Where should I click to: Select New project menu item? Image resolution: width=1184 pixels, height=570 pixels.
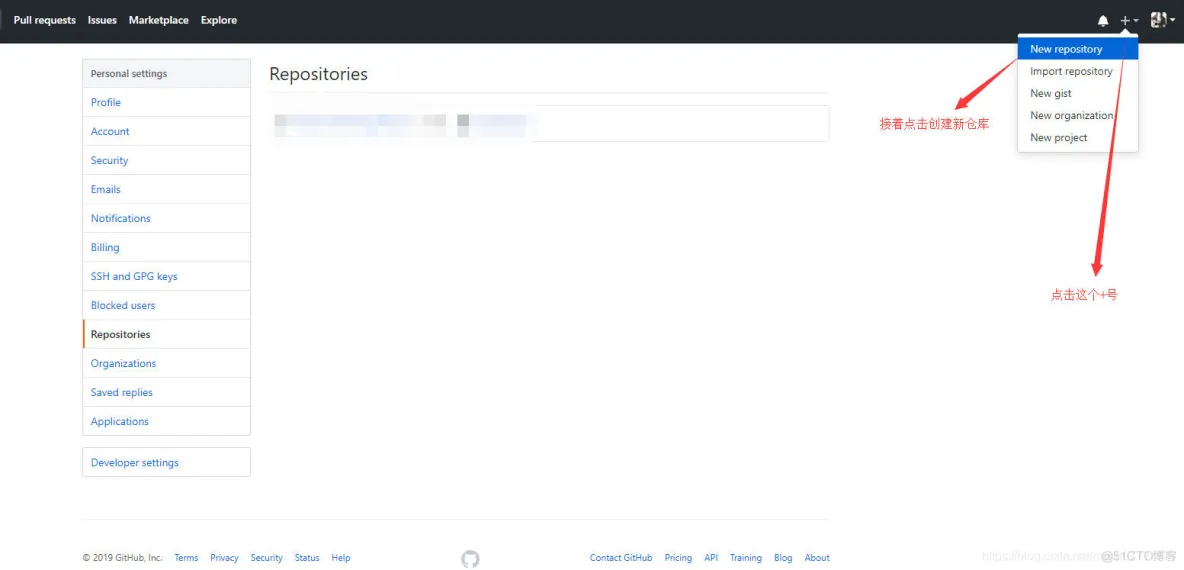tap(1058, 138)
